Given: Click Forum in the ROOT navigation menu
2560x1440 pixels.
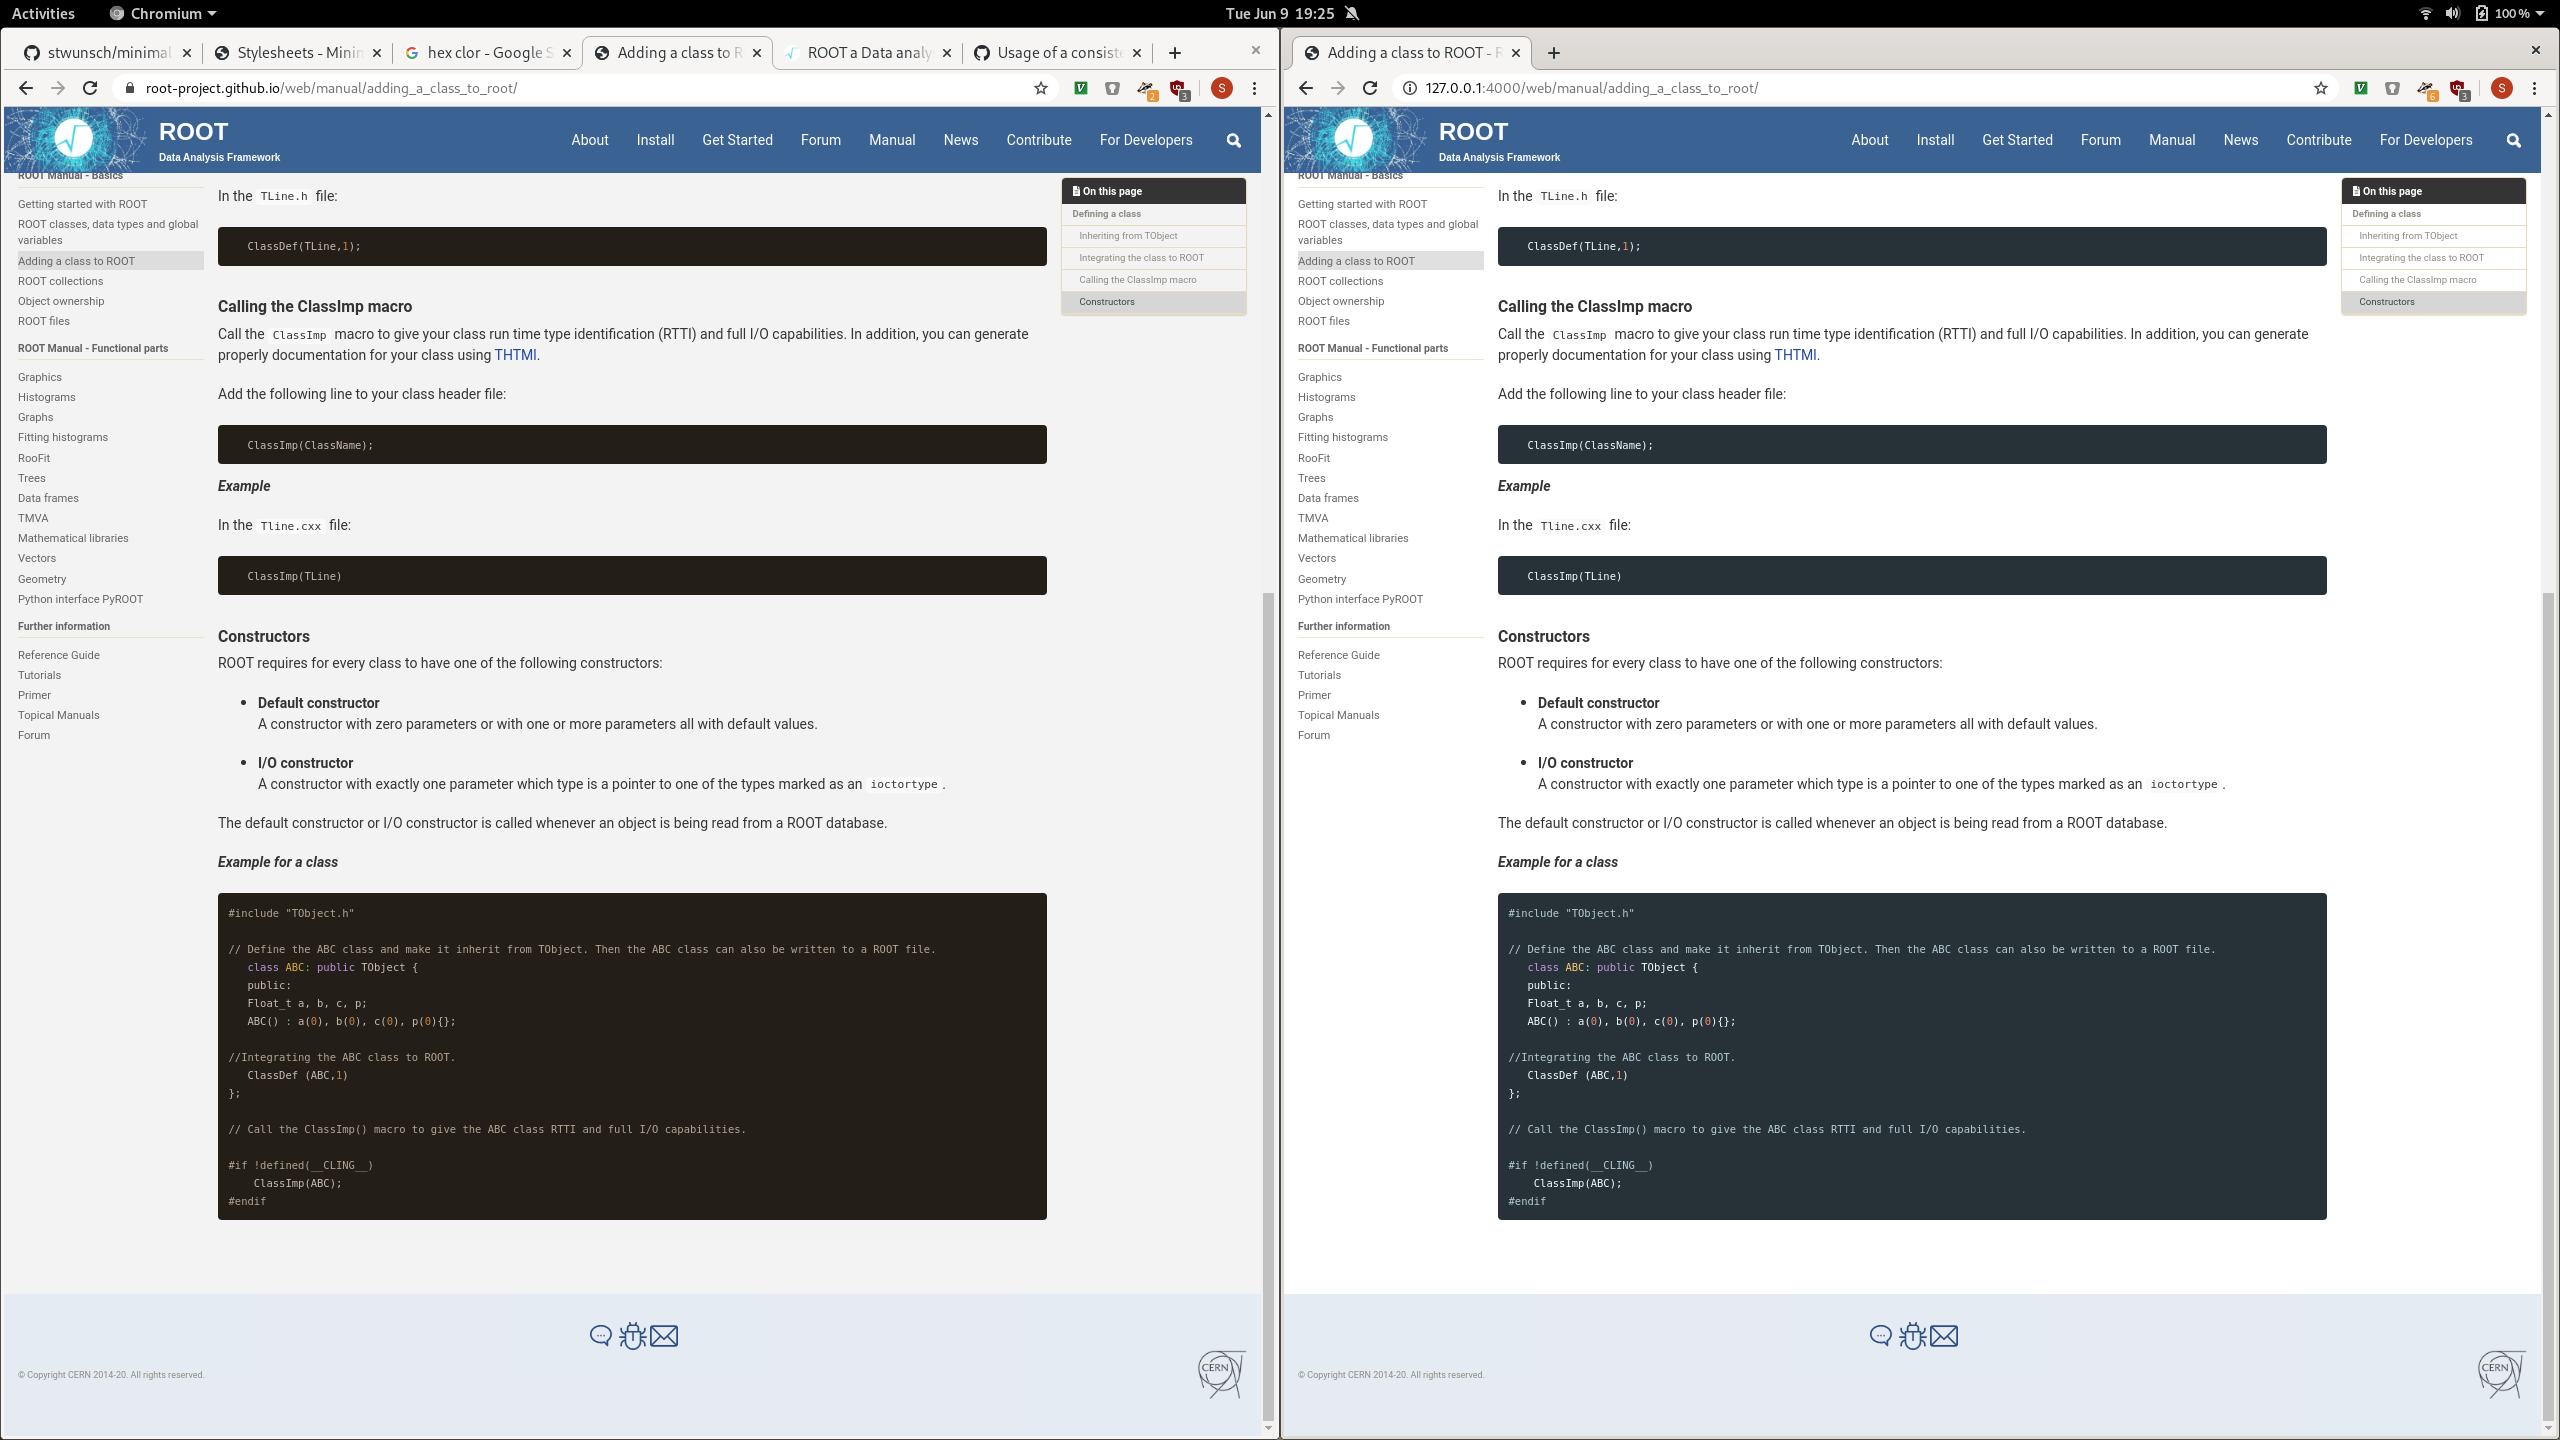Looking at the screenshot, I should 820,140.
